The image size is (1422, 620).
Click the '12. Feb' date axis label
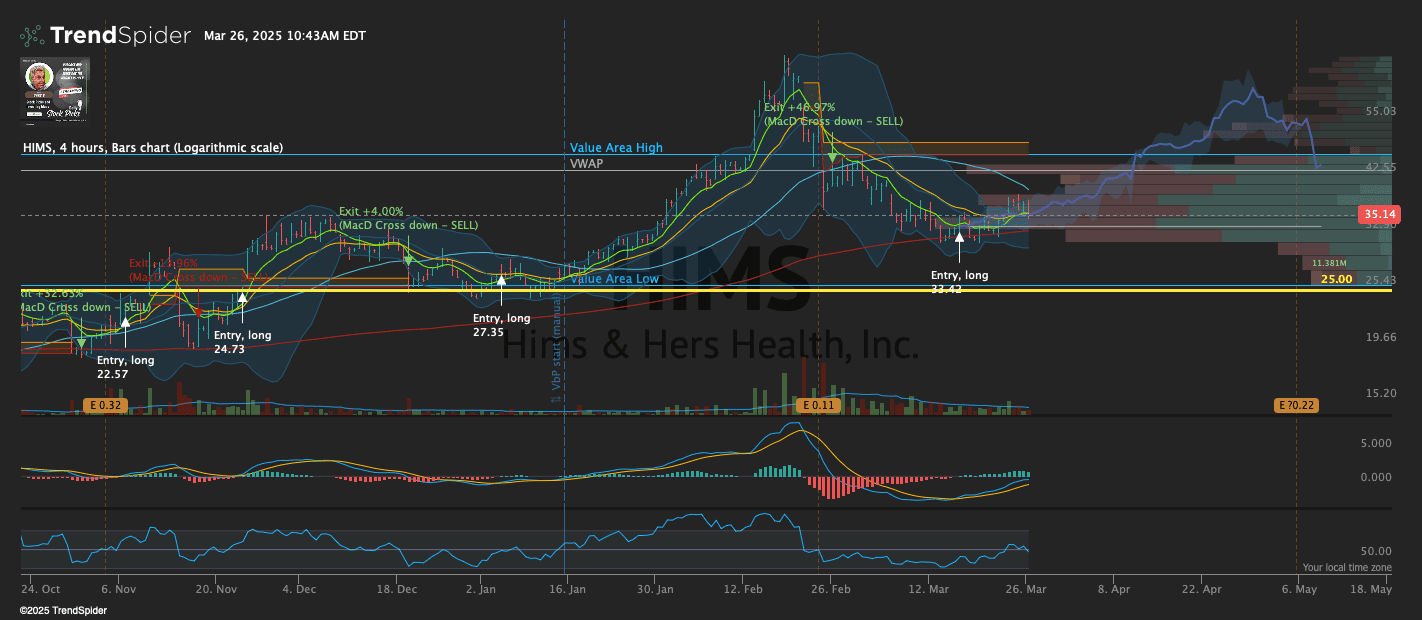point(744,591)
